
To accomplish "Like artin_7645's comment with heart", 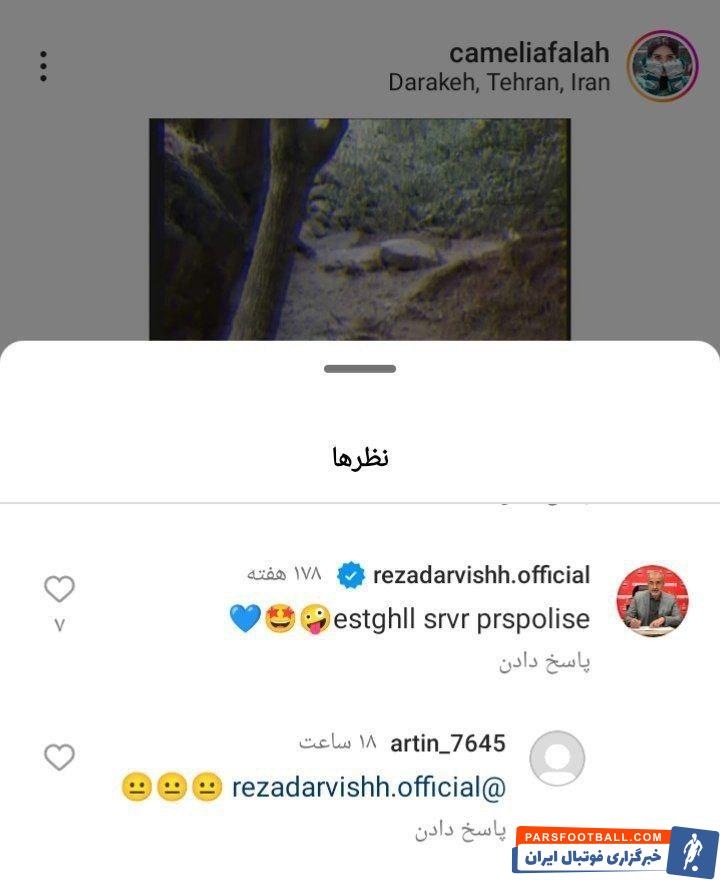I will click(x=59, y=757).
